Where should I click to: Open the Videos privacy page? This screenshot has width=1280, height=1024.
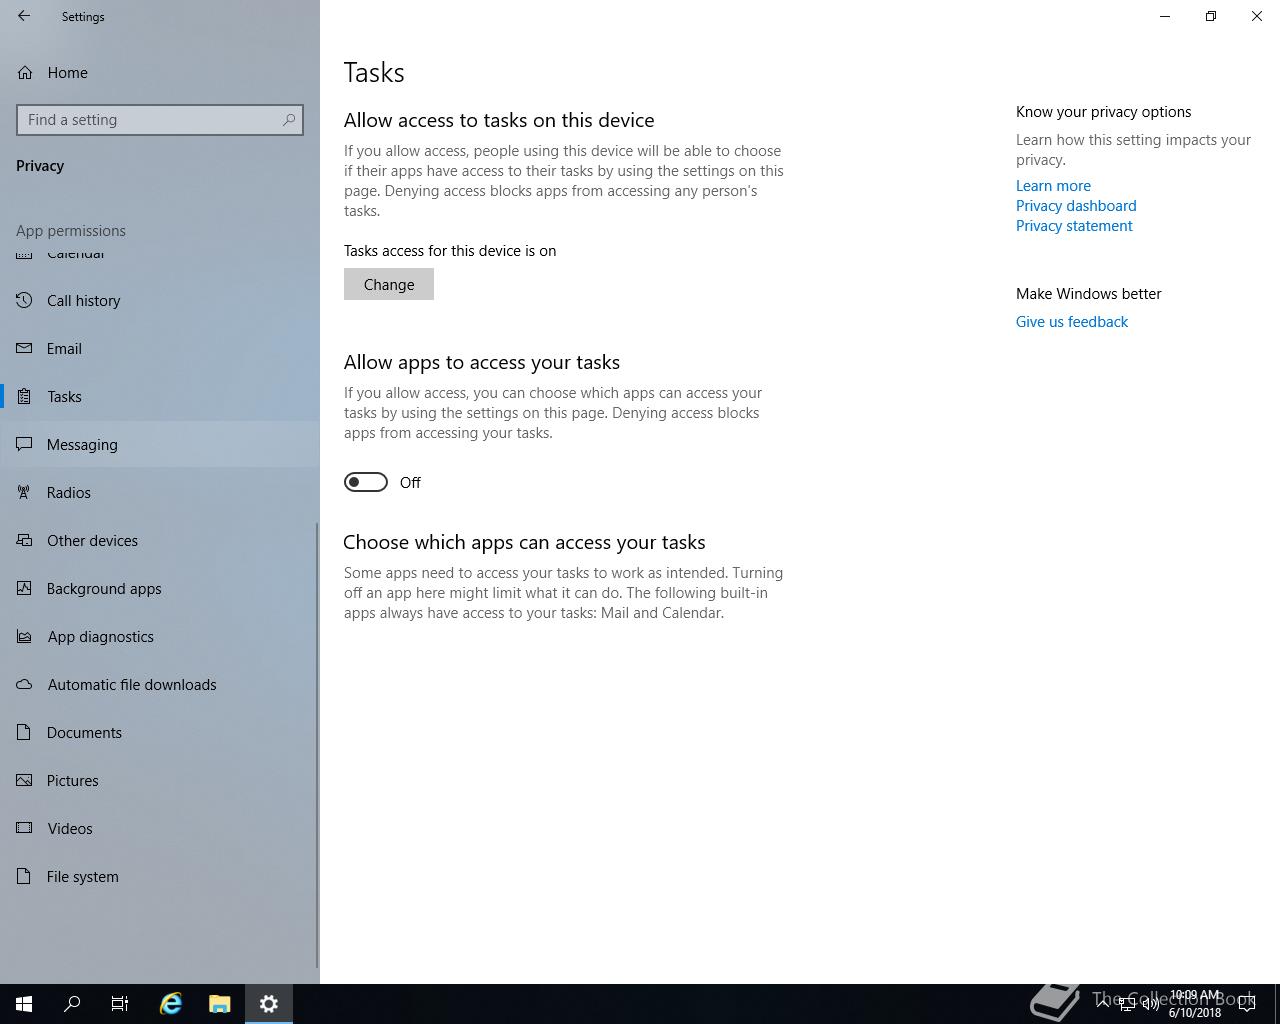[x=160, y=829]
